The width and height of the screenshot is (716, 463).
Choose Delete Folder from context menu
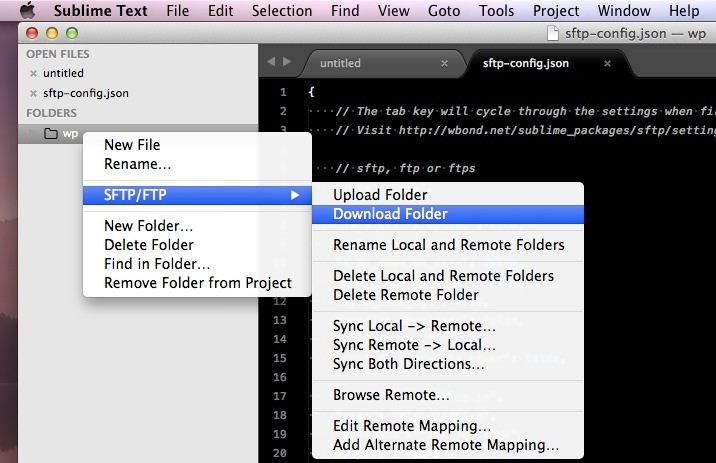pyautogui.click(x=197, y=245)
